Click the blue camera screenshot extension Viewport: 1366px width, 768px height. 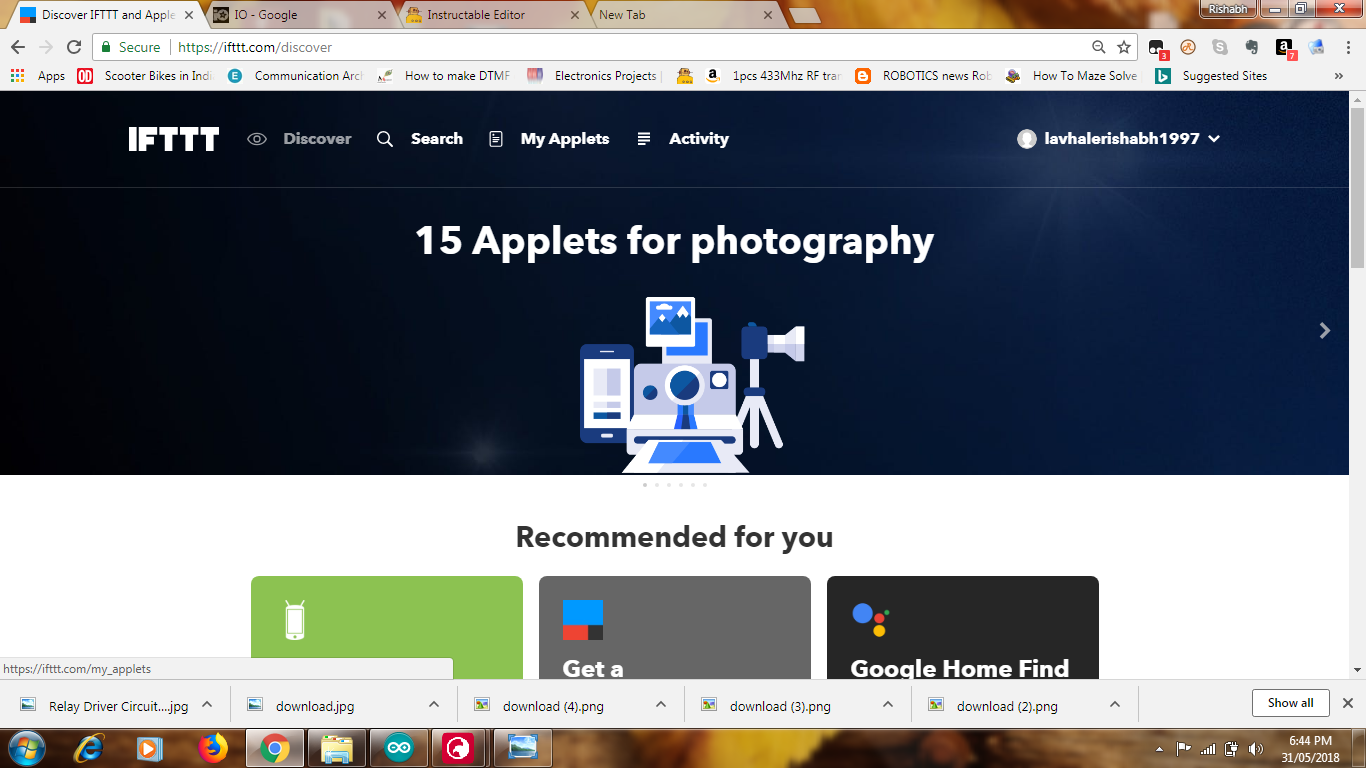point(1316,47)
